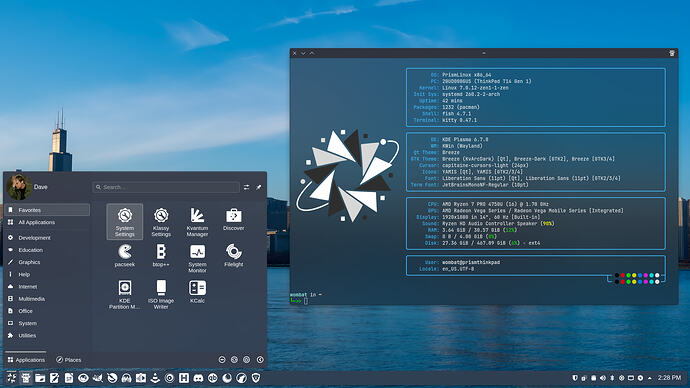Open Office category
This screenshot has width=690, height=388.
48,311
